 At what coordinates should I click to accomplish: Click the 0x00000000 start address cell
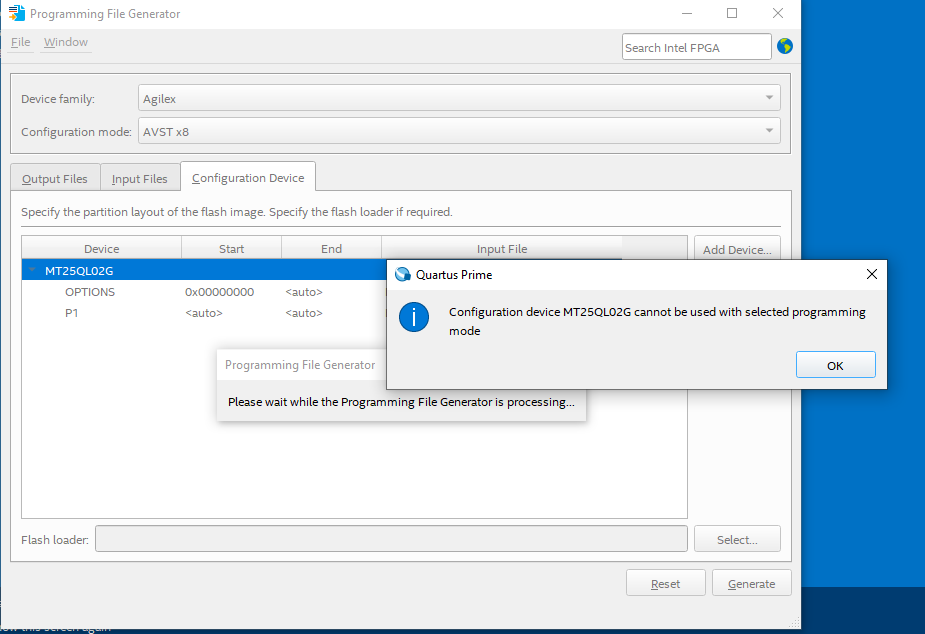coord(219,292)
